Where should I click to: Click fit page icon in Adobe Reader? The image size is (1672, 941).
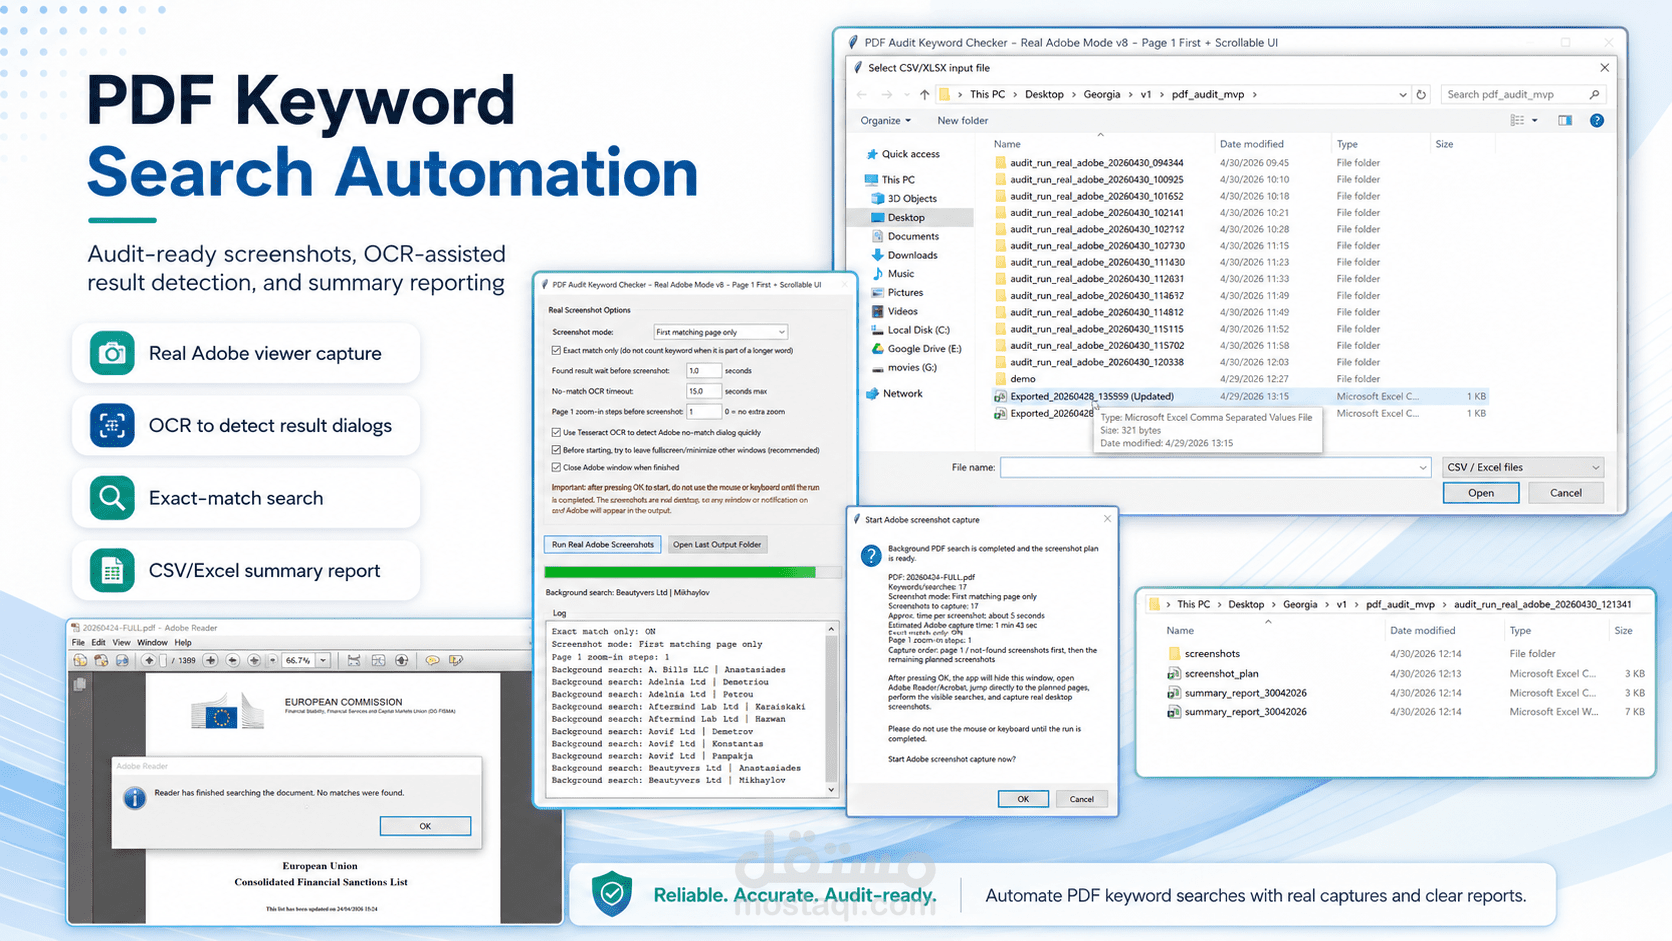click(378, 660)
